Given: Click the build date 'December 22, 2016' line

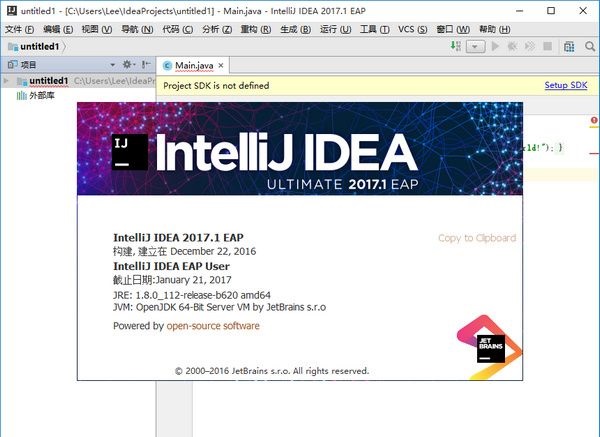Looking at the screenshot, I should pyautogui.click(x=184, y=251).
